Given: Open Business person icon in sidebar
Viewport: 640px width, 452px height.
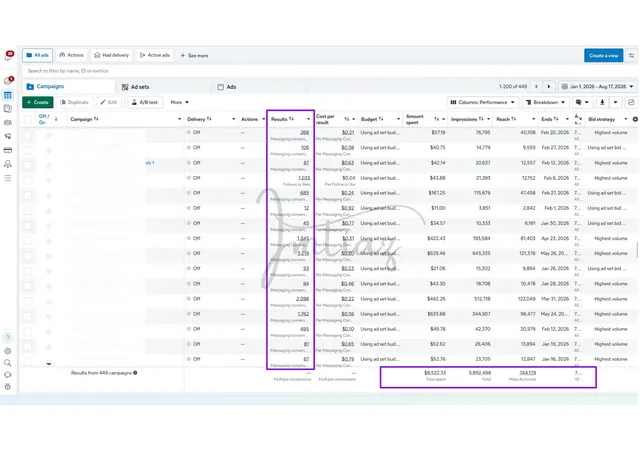Looking at the screenshot, I should point(8,164).
